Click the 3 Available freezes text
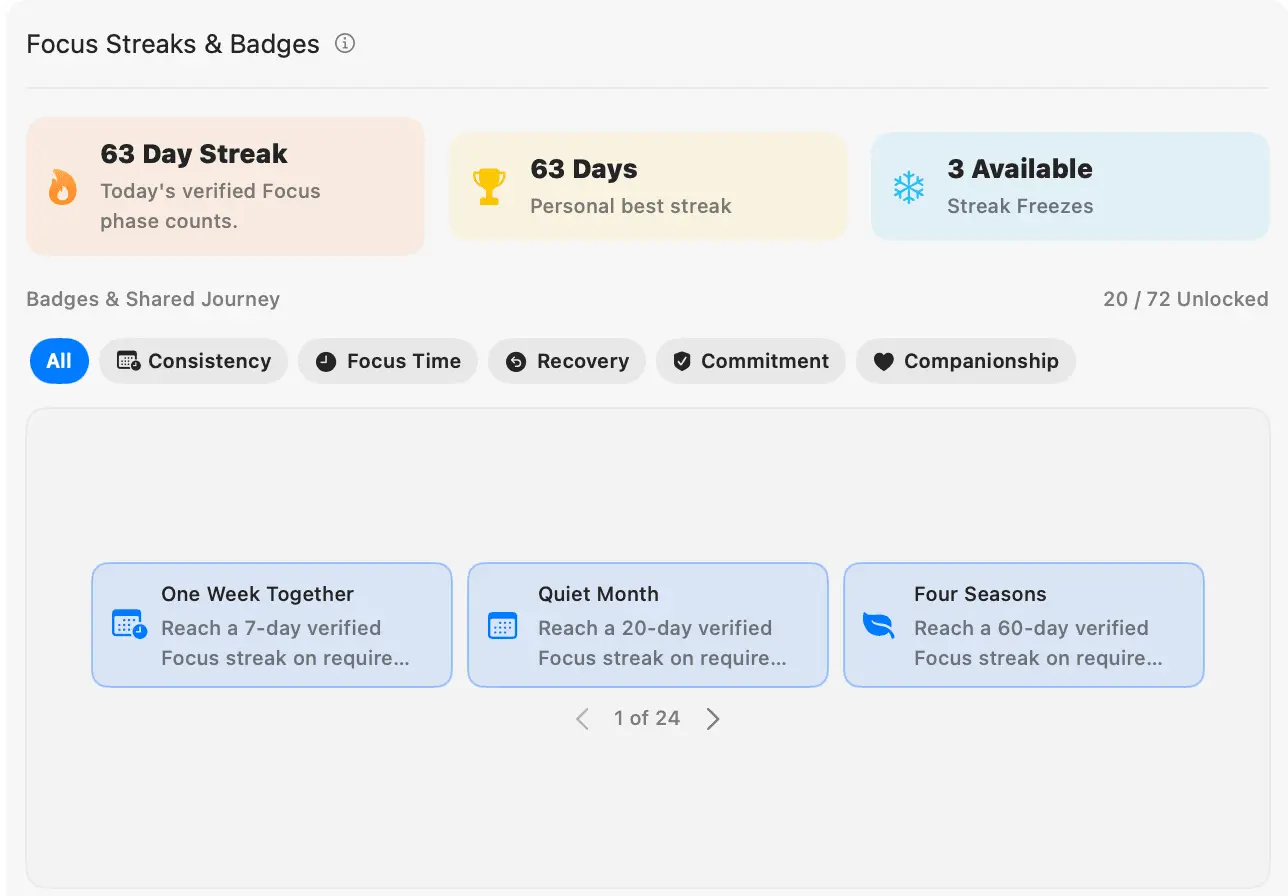 click(x=1020, y=169)
